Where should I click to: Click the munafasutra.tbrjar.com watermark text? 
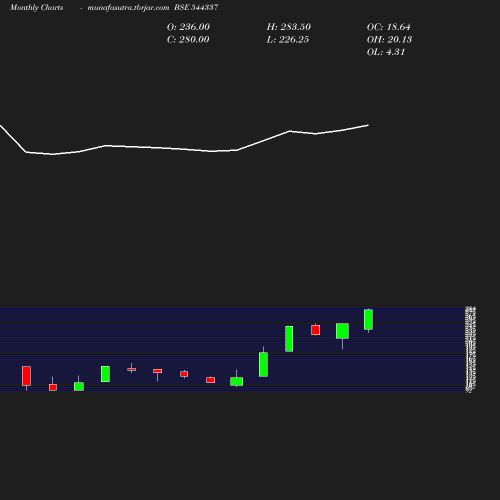[x=128, y=8]
